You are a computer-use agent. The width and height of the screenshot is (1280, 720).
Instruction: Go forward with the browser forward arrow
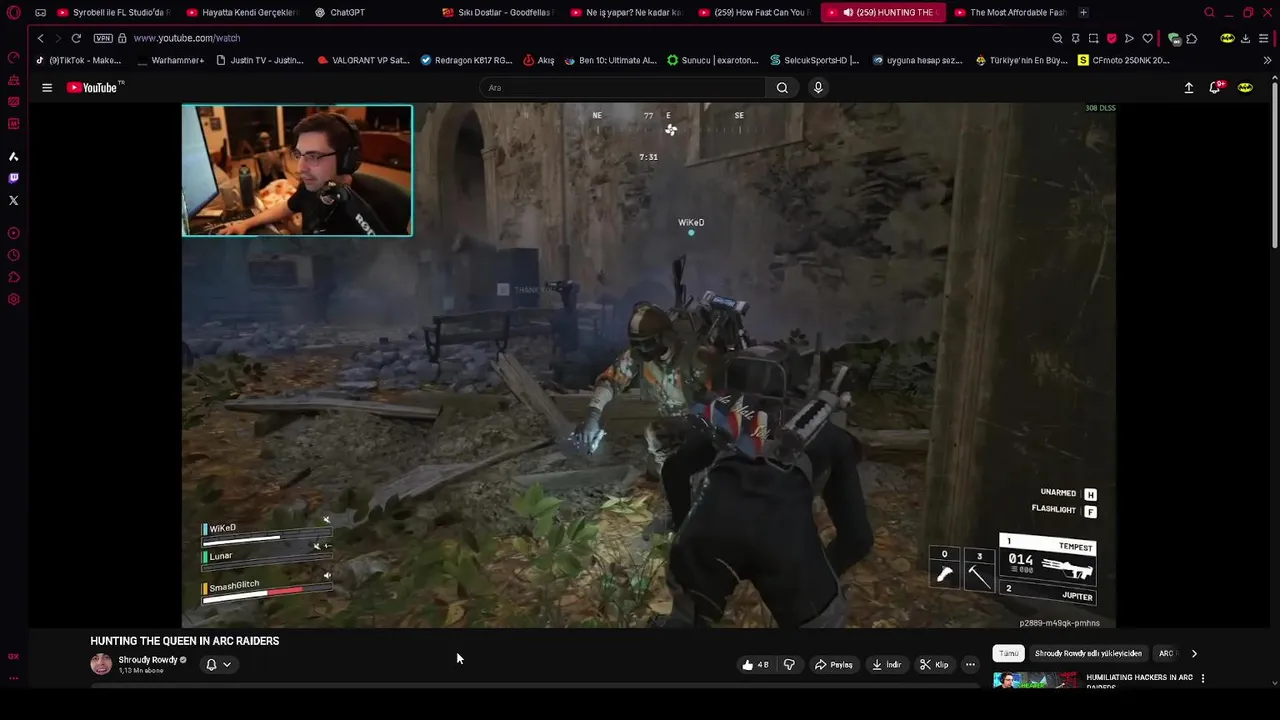(x=57, y=38)
